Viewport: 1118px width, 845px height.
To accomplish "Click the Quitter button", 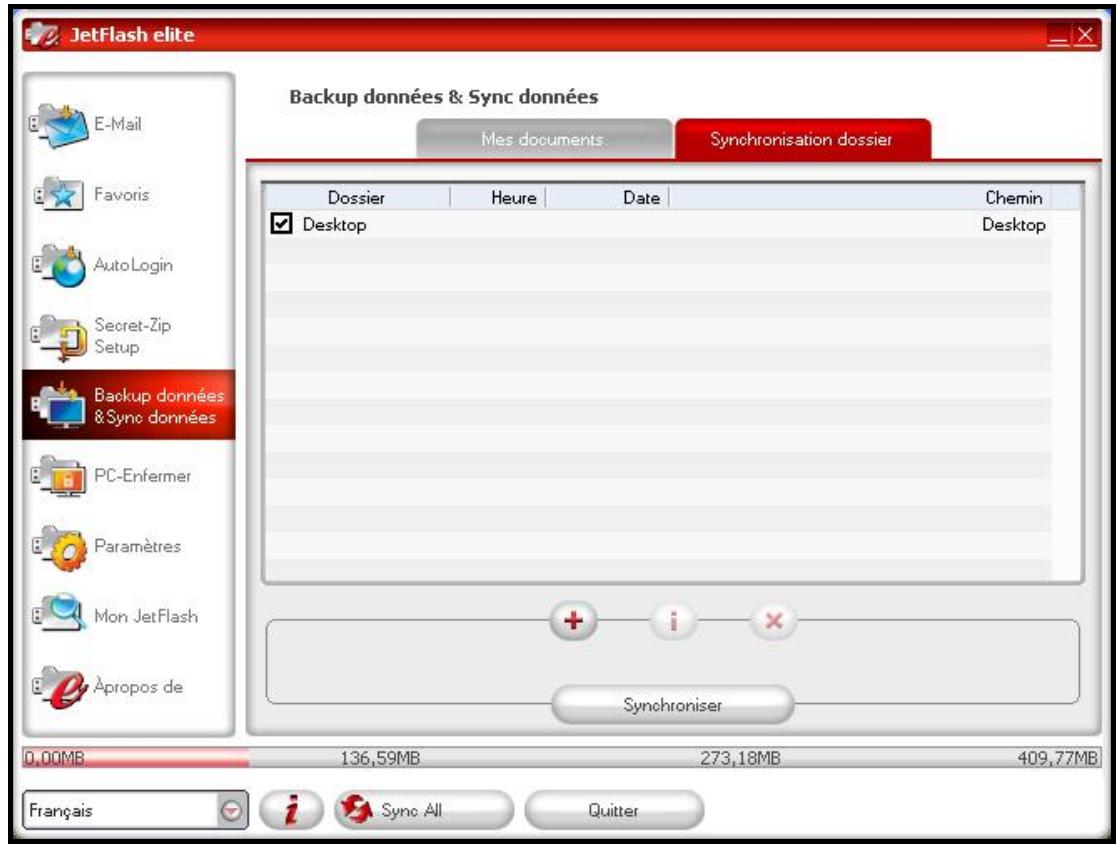I will tap(614, 810).
